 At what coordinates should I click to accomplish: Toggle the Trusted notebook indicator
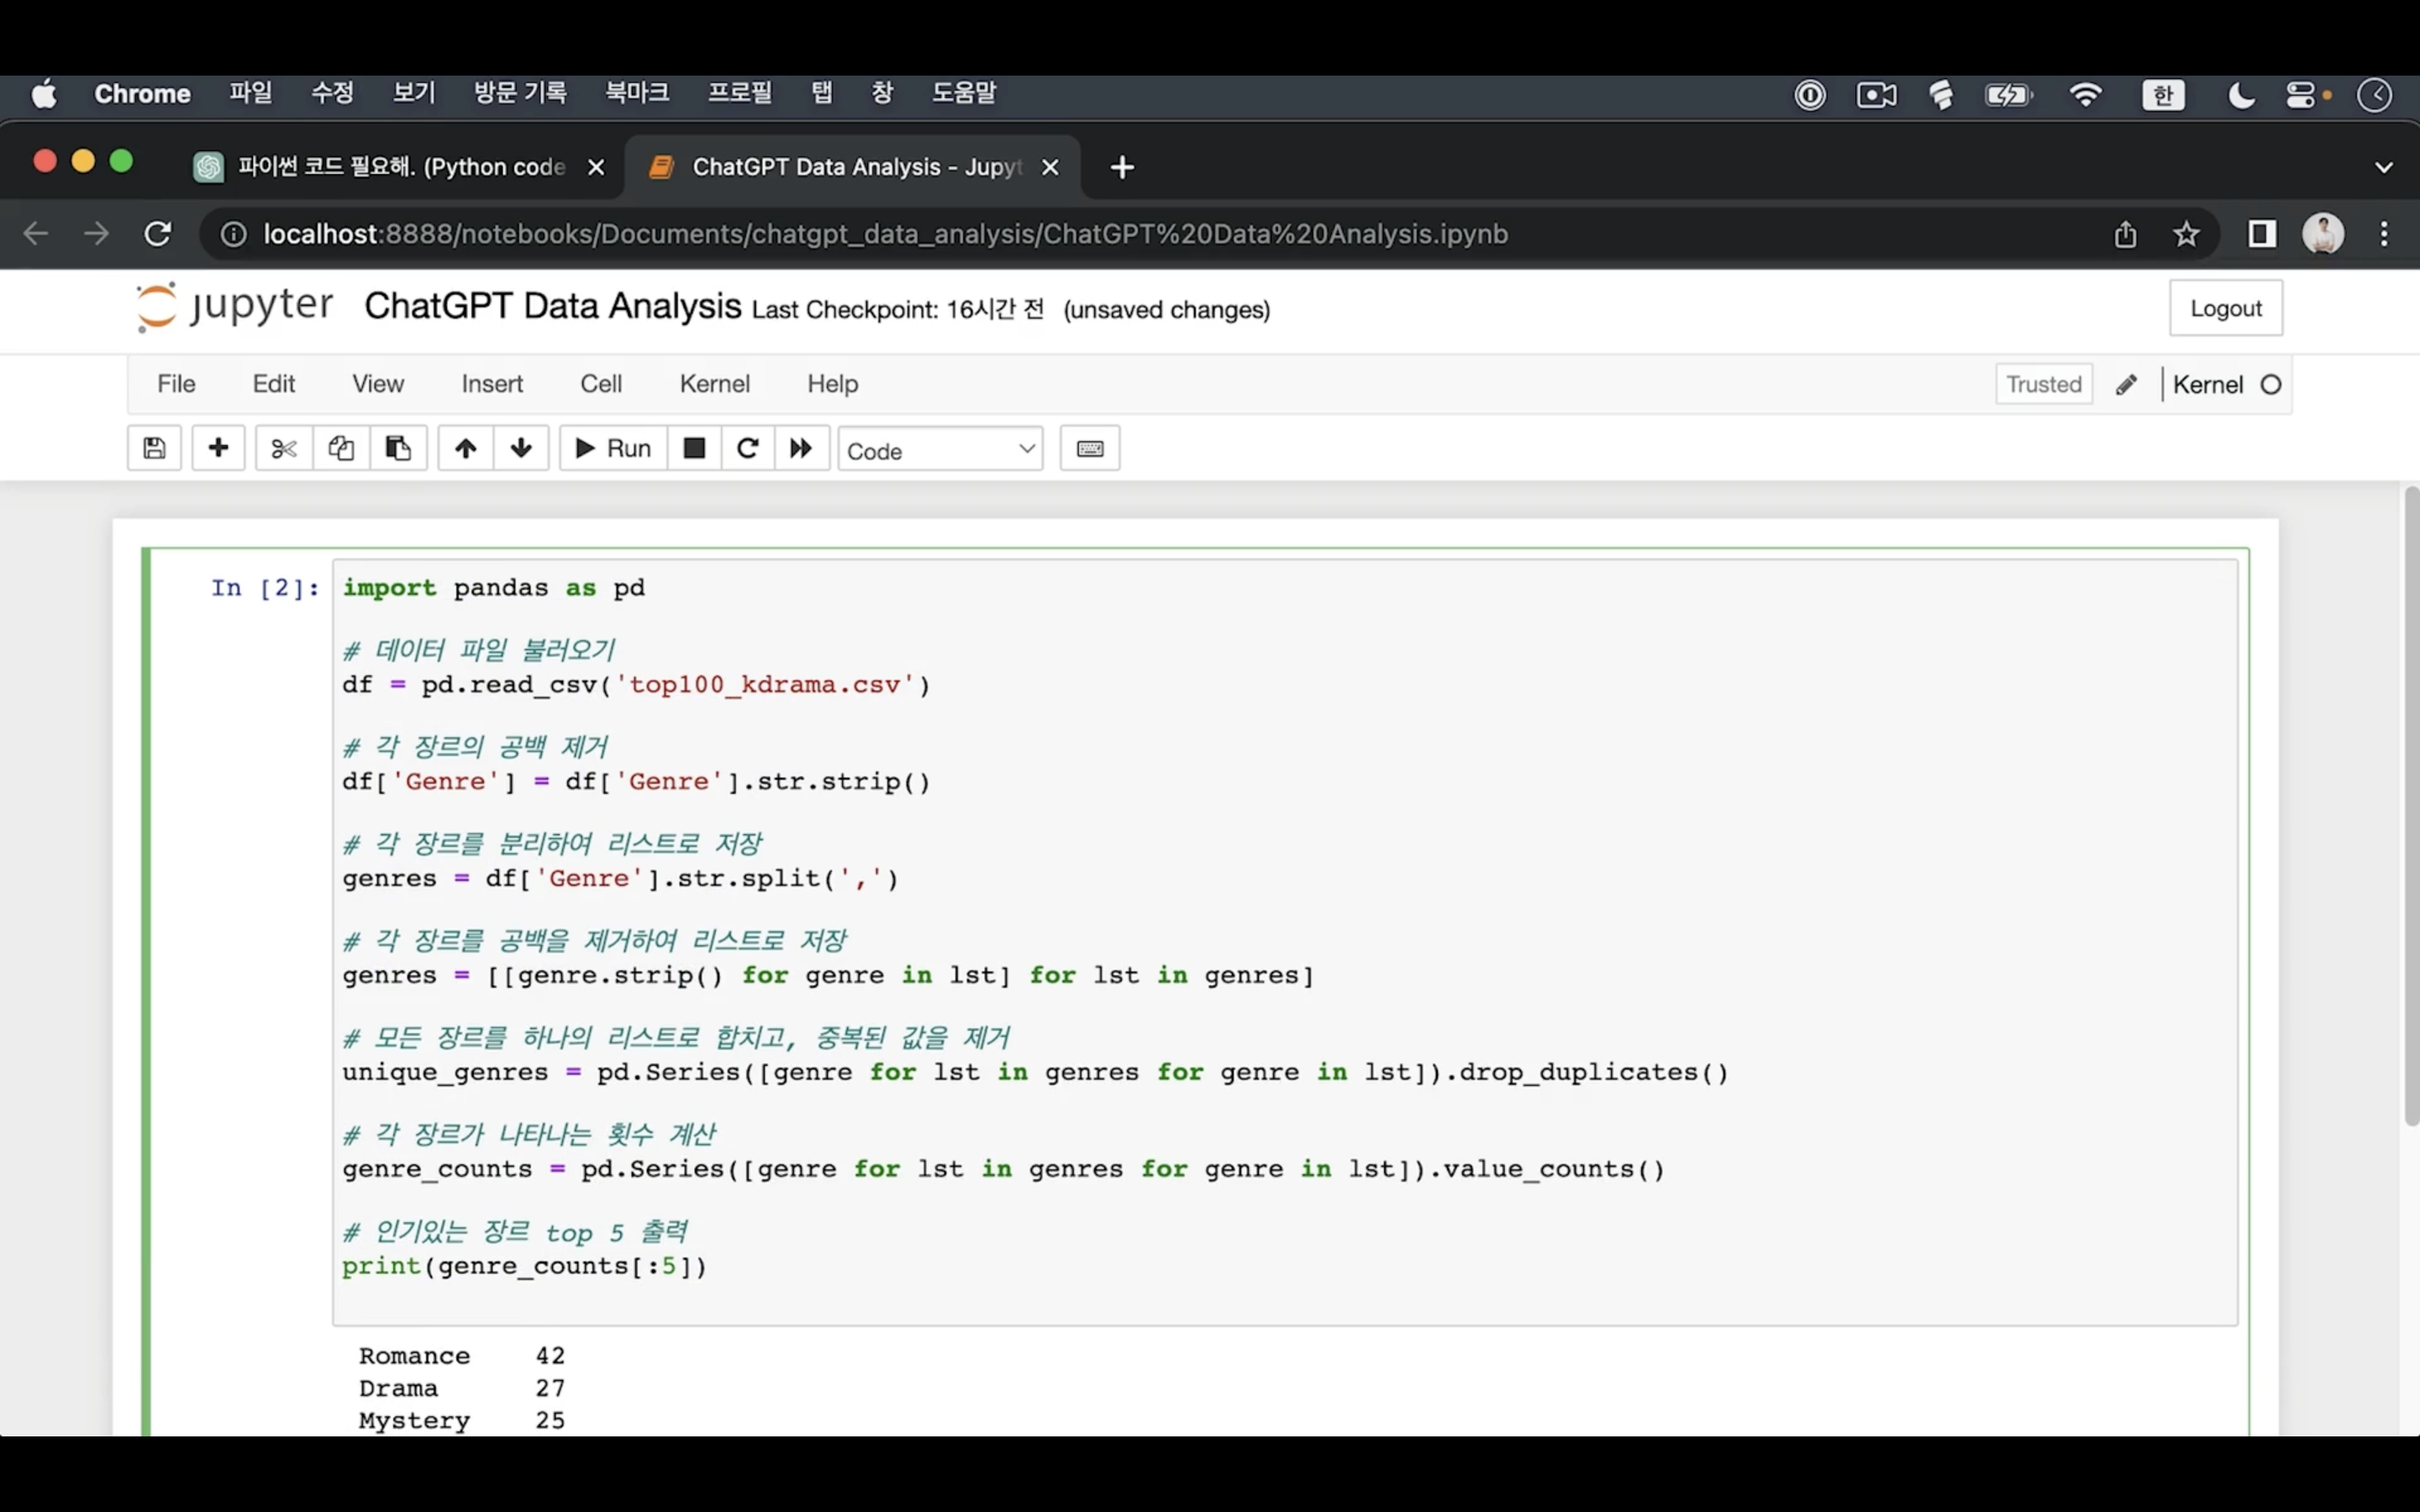coord(2043,384)
